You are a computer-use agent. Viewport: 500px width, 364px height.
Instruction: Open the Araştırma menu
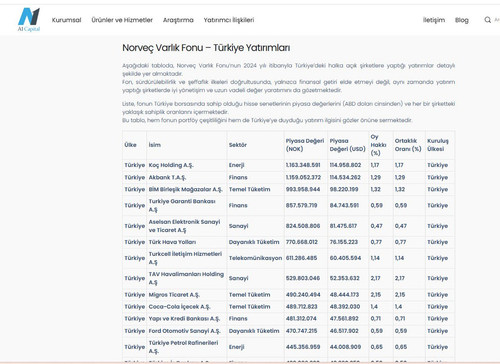tap(178, 20)
